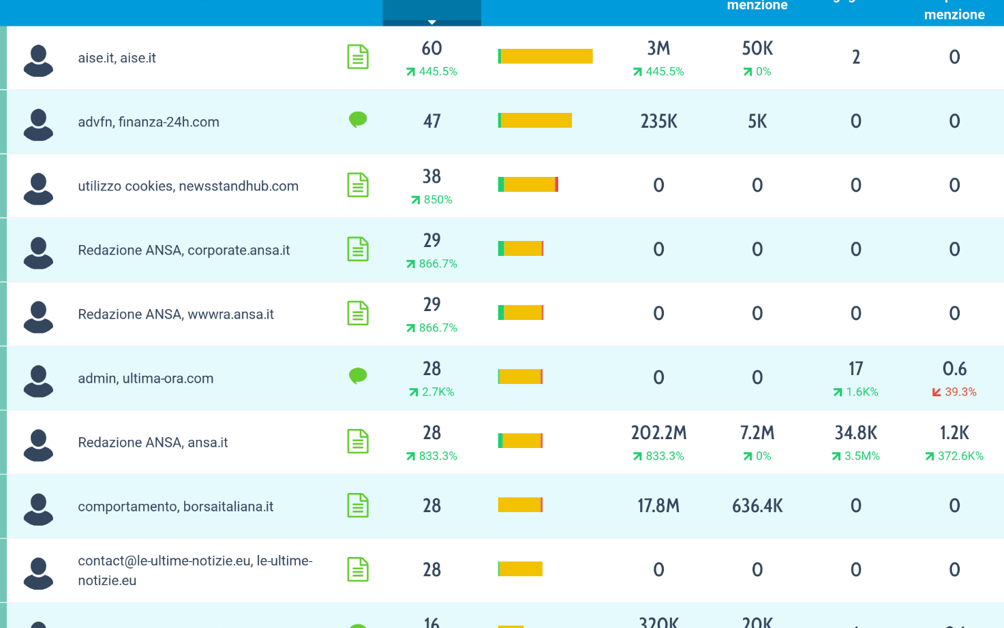The width and height of the screenshot is (1004, 628).
Task: Click the 202.2M value for ansa.it
Action: tap(658, 433)
